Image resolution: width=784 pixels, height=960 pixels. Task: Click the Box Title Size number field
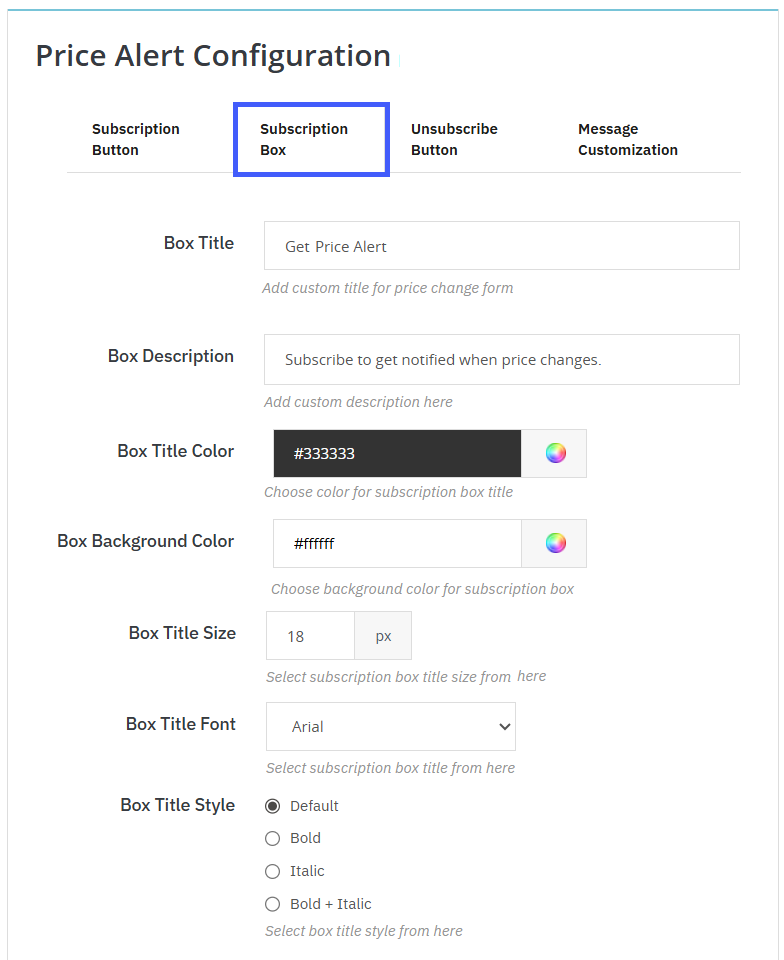click(x=310, y=636)
